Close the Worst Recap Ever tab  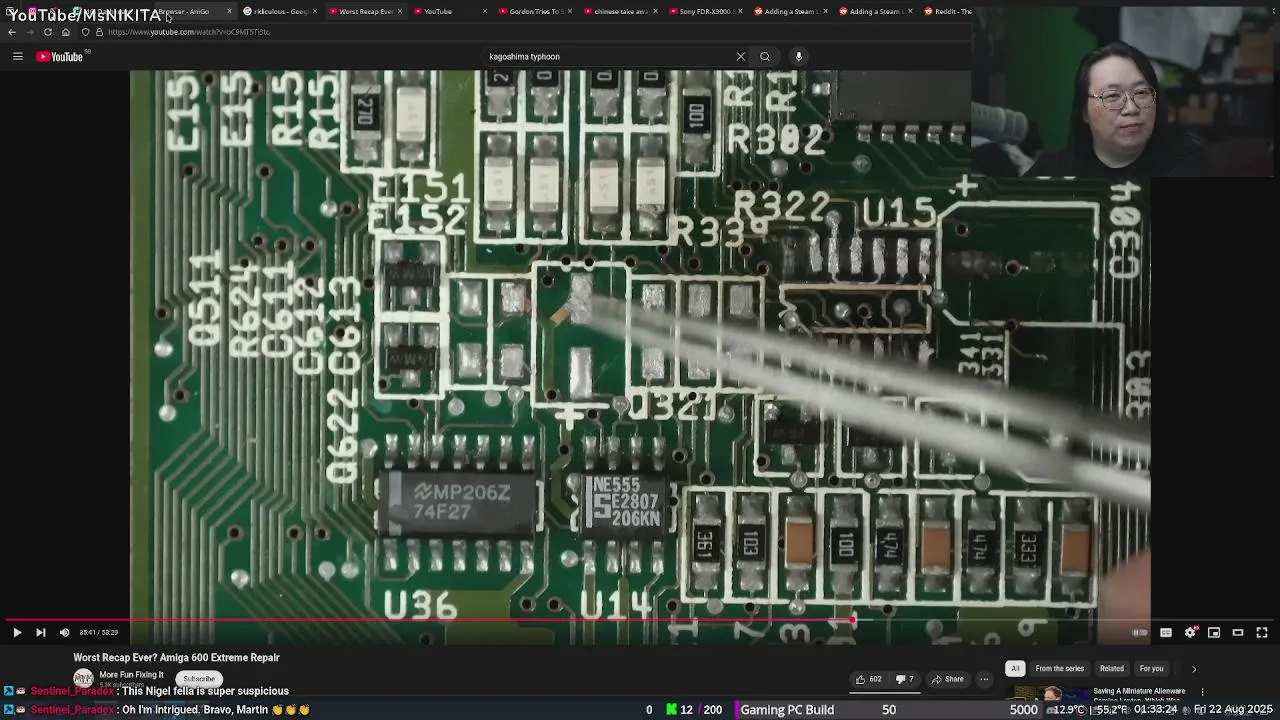[401, 11]
